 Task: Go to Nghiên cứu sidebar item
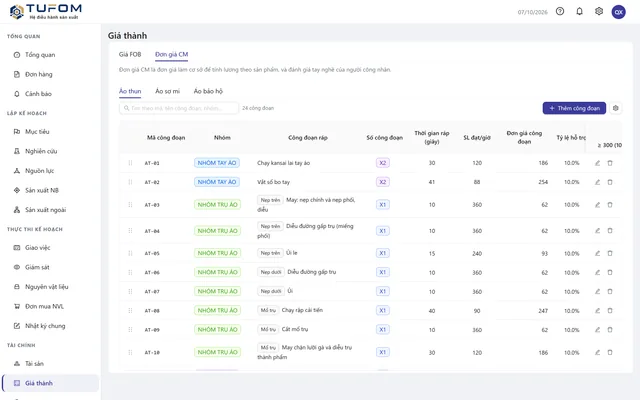tap(50, 151)
